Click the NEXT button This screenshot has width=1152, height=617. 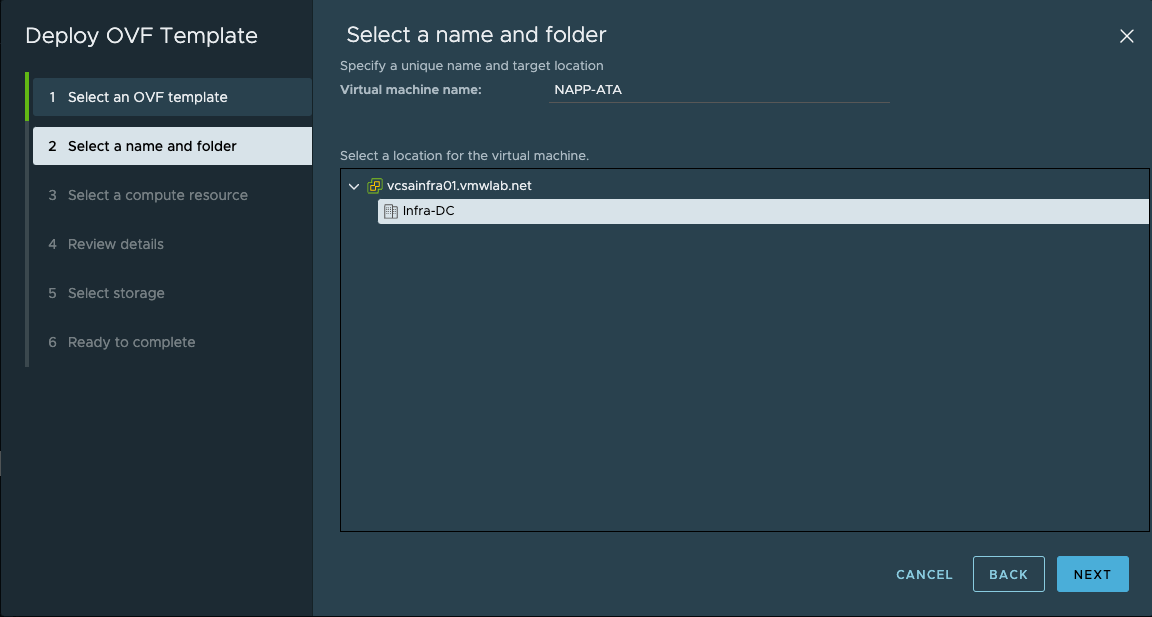[1092, 574]
